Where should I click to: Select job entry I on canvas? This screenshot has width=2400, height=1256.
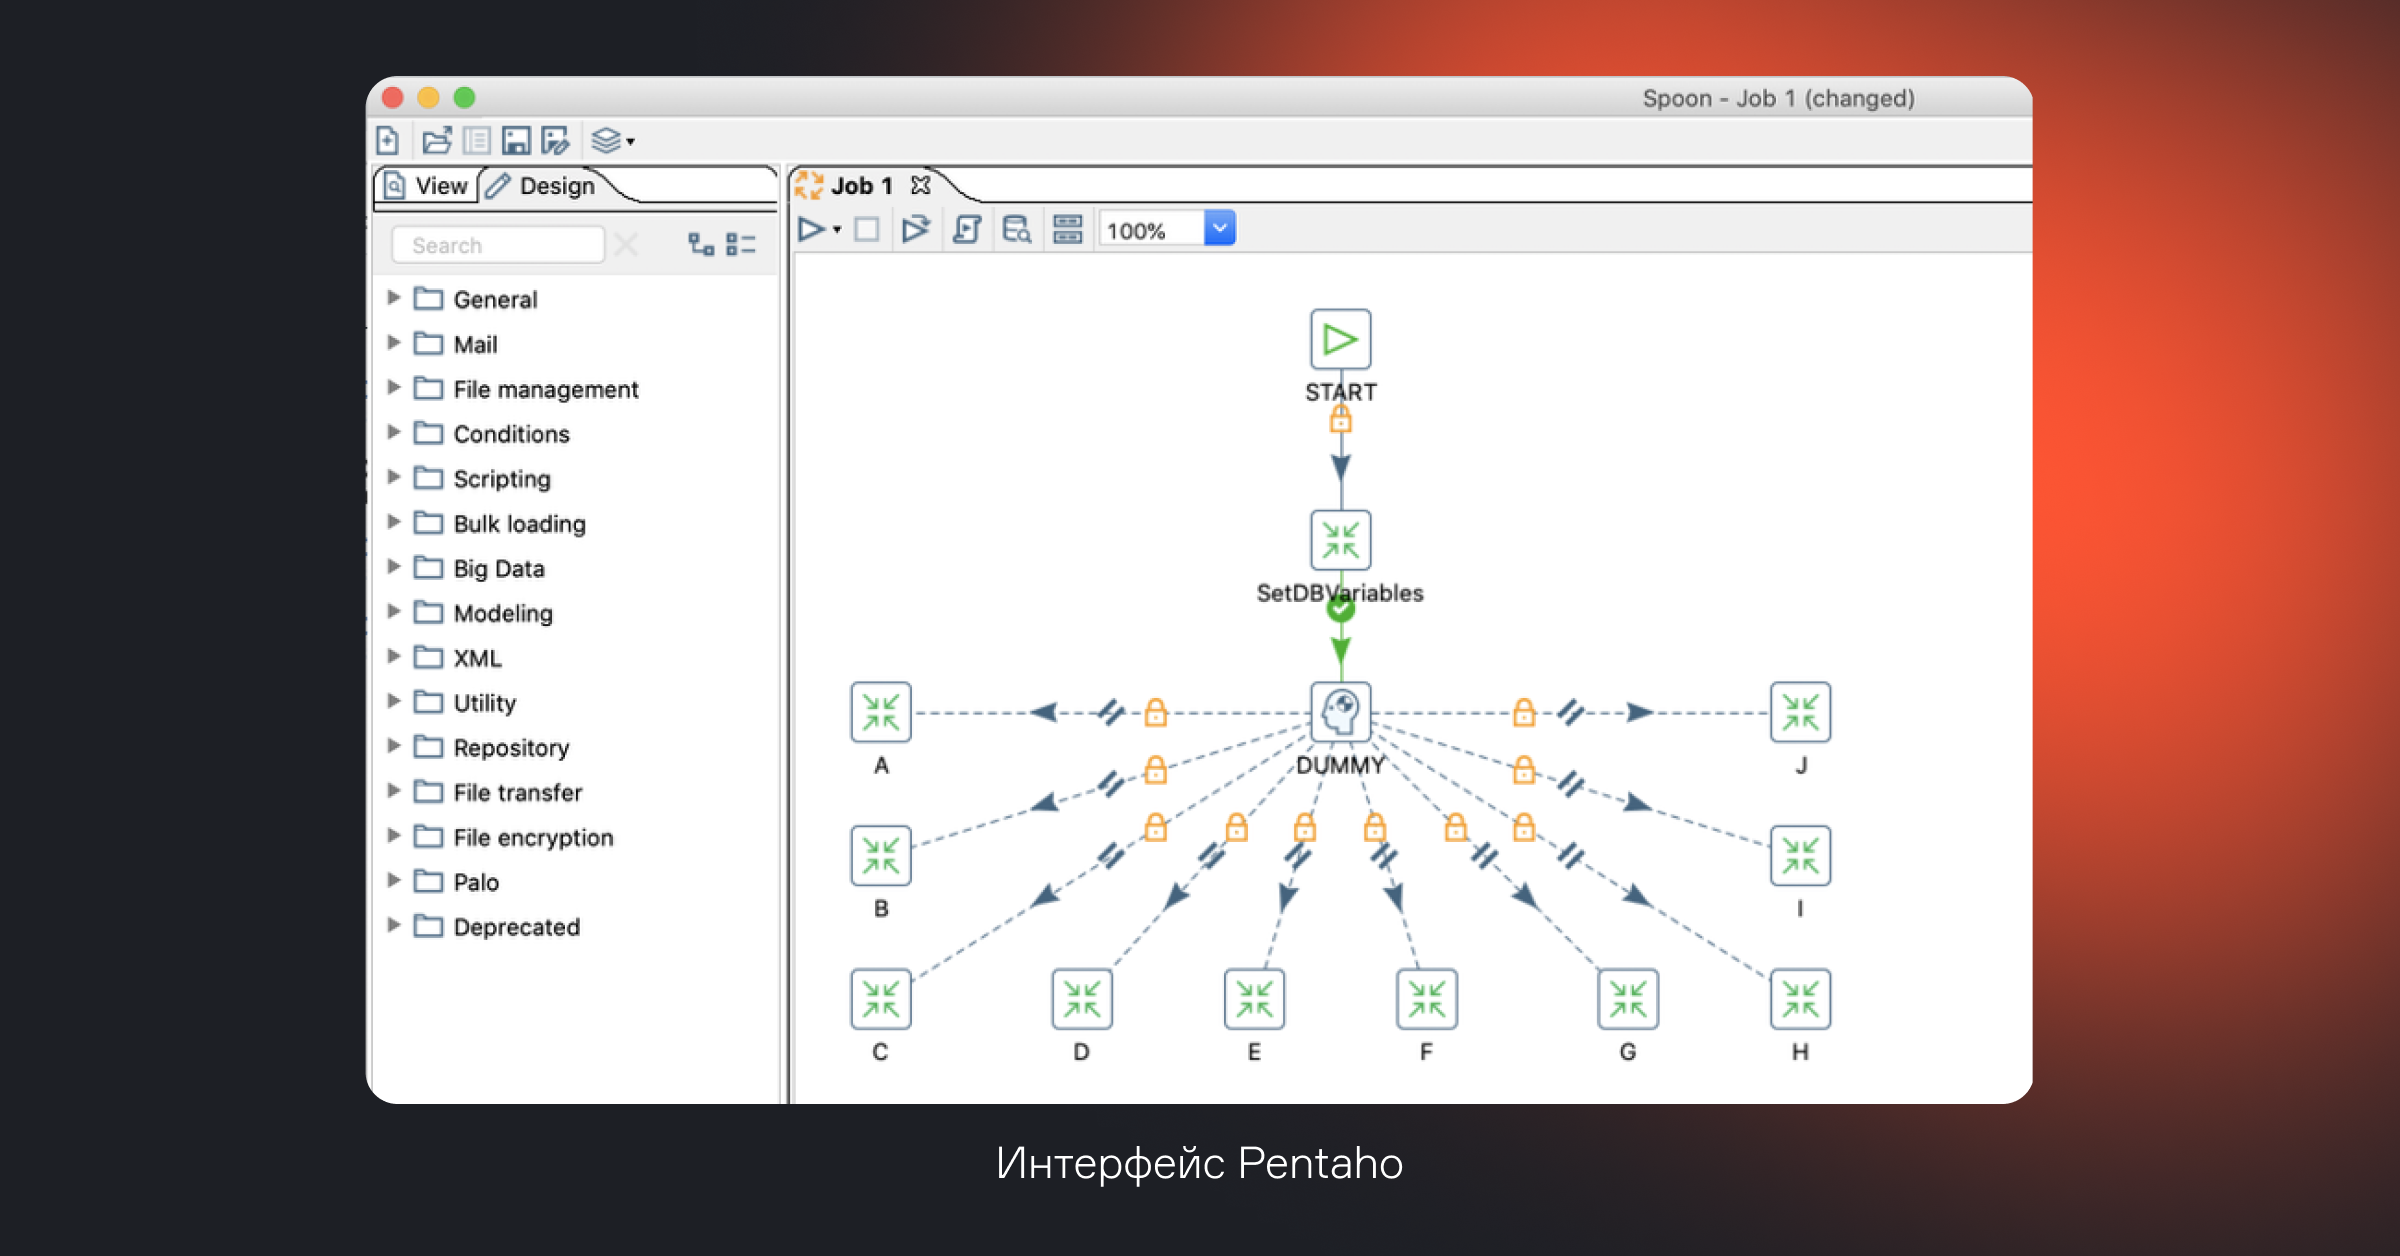(1800, 856)
